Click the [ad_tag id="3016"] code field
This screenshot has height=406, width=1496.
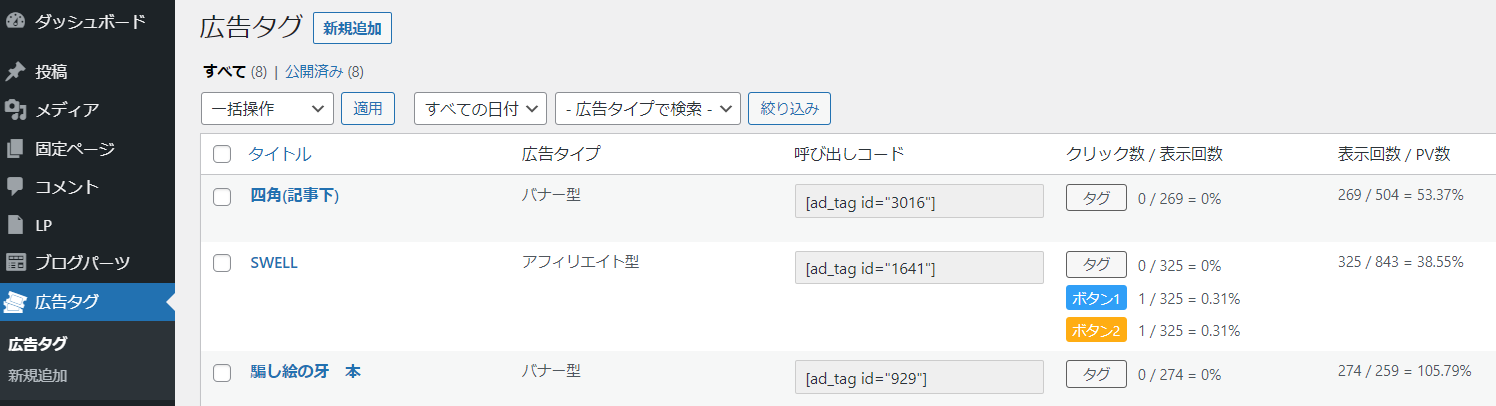point(919,201)
